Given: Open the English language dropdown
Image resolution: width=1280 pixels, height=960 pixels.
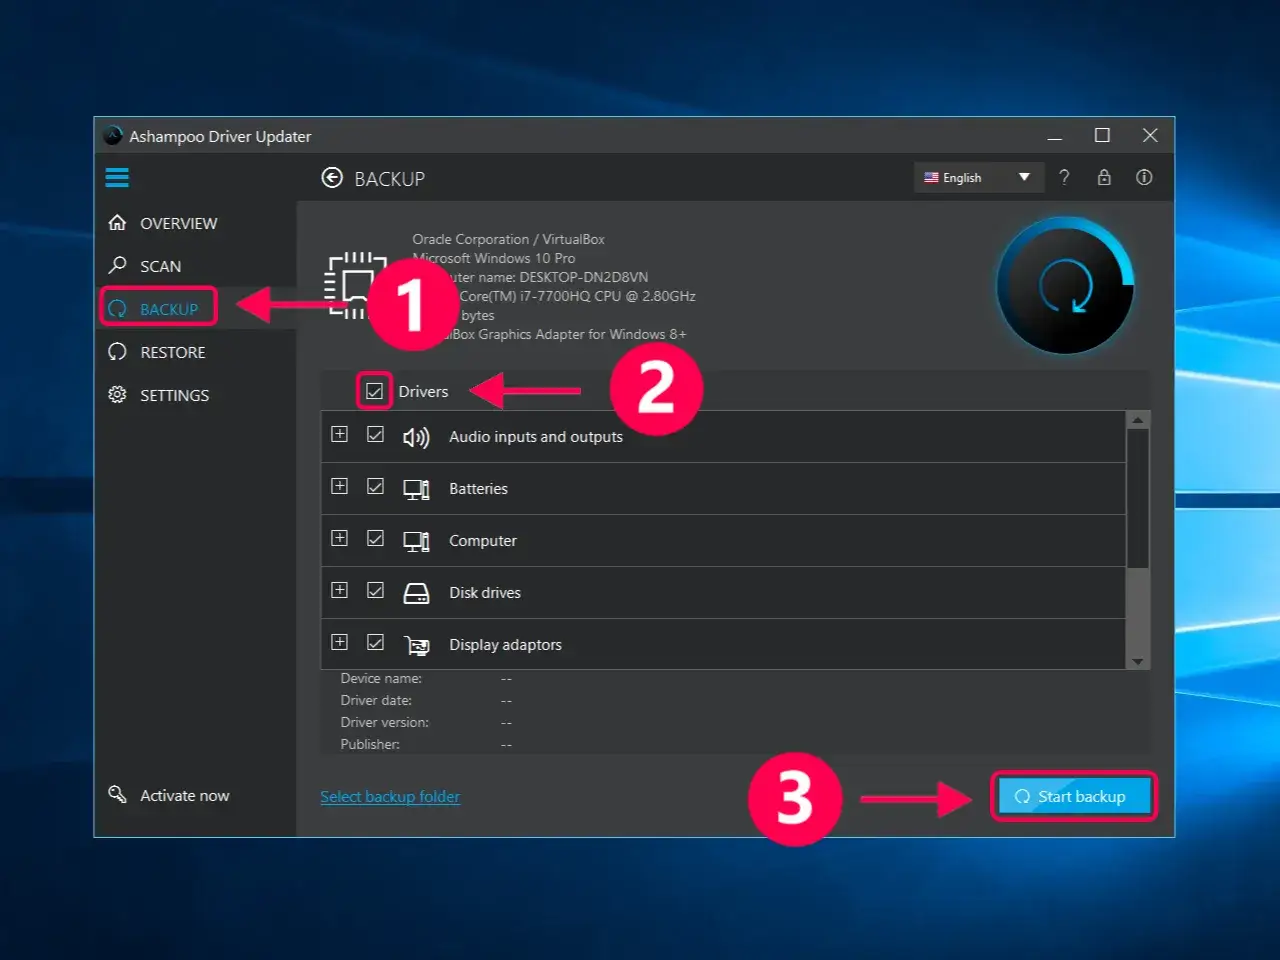Looking at the screenshot, I should [978, 177].
